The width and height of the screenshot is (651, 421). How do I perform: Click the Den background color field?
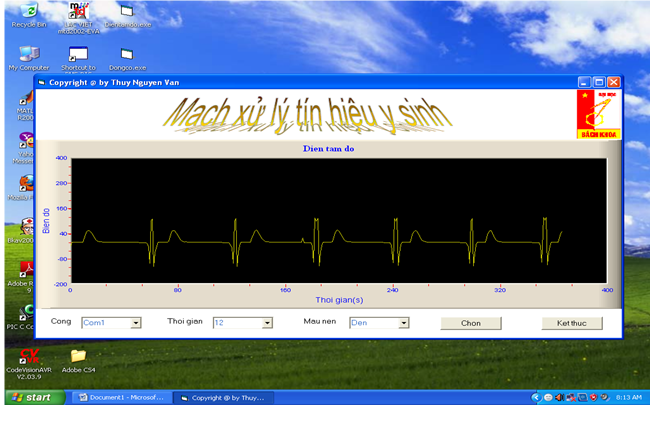tap(374, 323)
